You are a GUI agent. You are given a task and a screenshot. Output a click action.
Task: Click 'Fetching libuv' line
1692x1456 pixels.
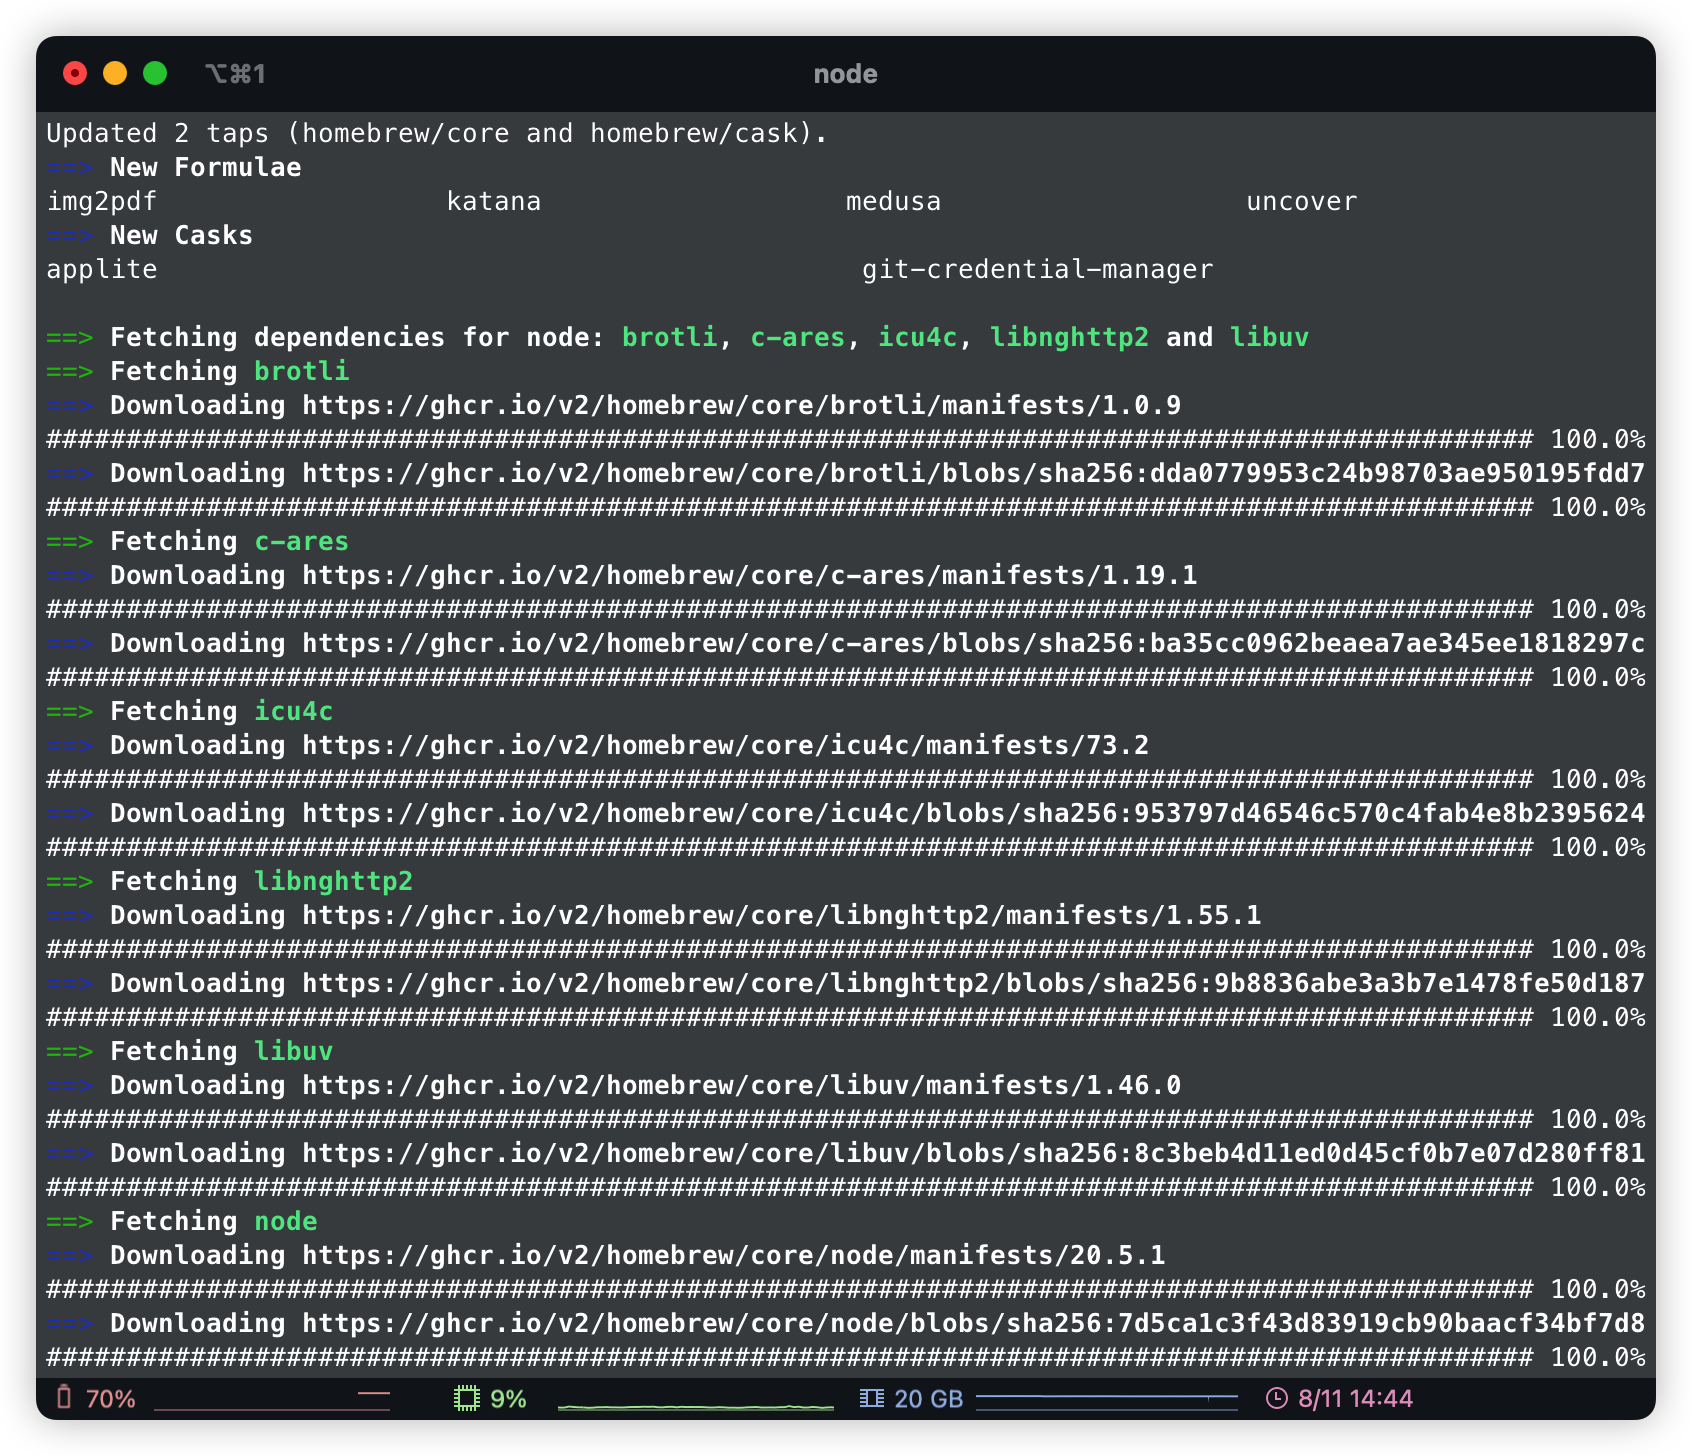click(x=190, y=1051)
